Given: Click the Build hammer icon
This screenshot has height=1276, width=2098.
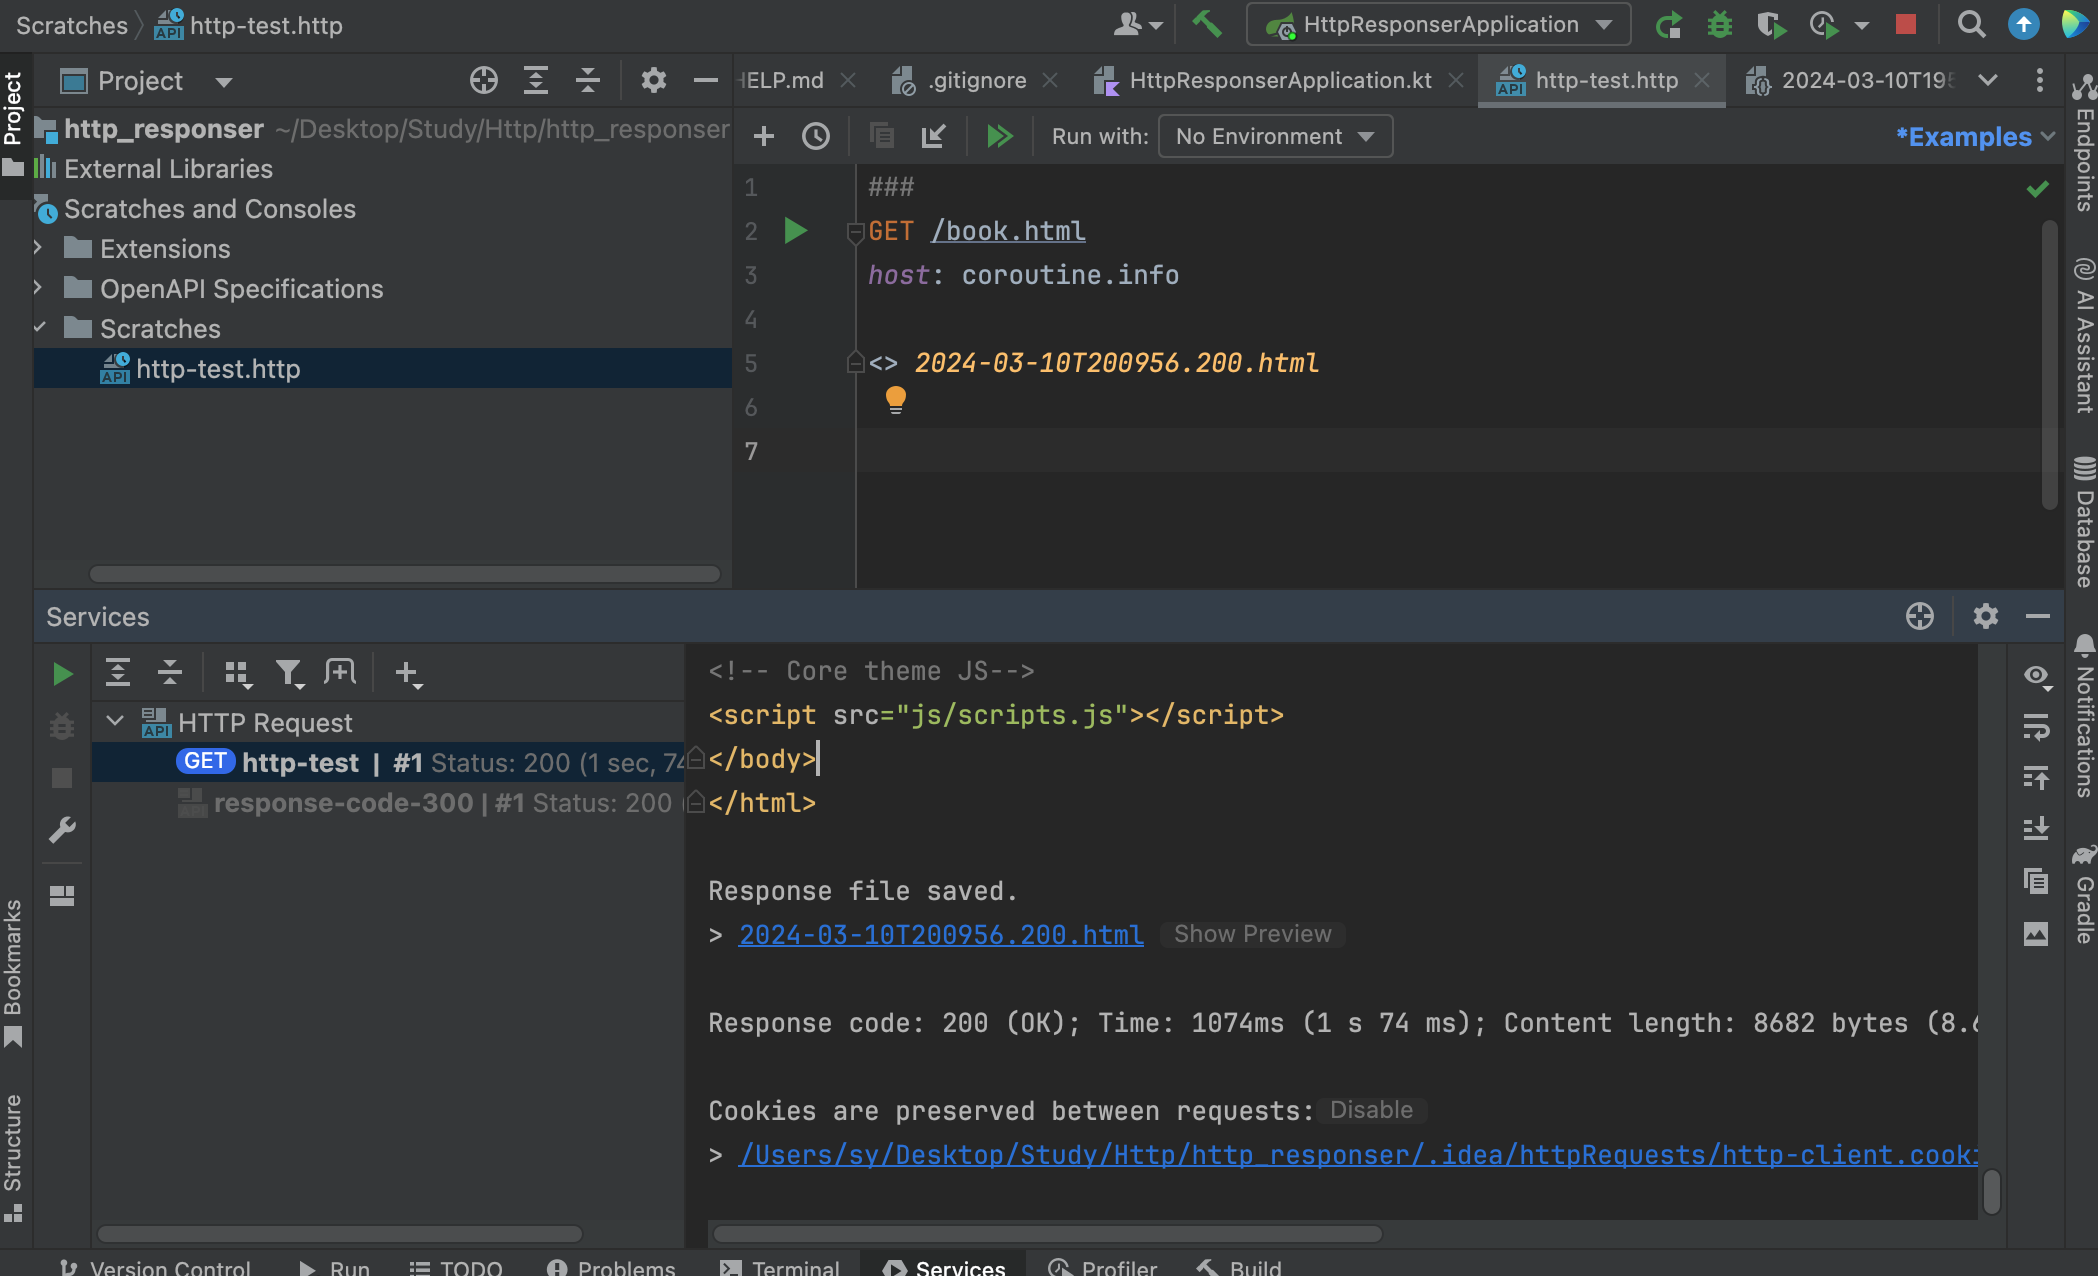Looking at the screenshot, I should pyautogui.click(x=1207, y=24).
